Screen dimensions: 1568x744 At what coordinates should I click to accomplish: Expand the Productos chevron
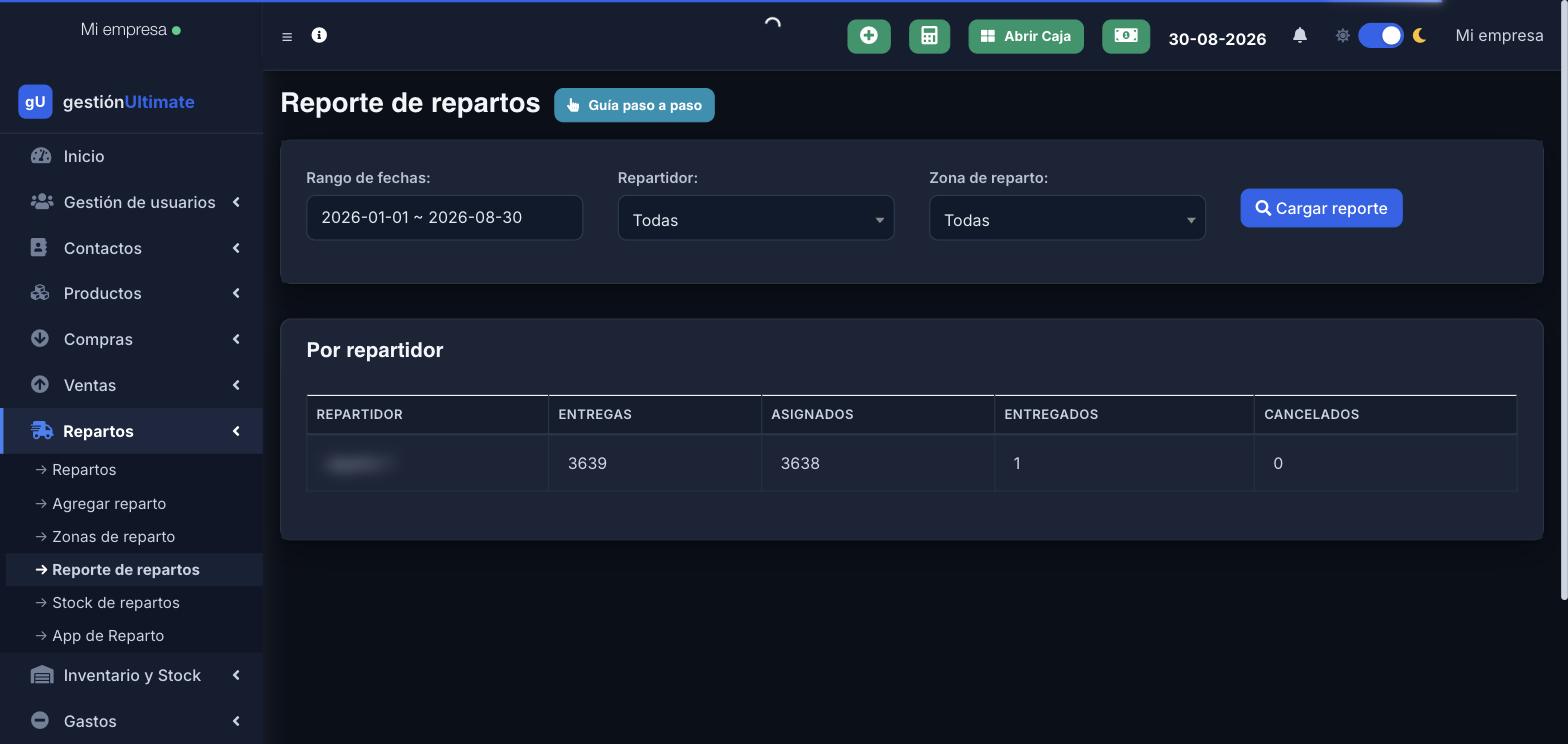[x=236, y=293]
